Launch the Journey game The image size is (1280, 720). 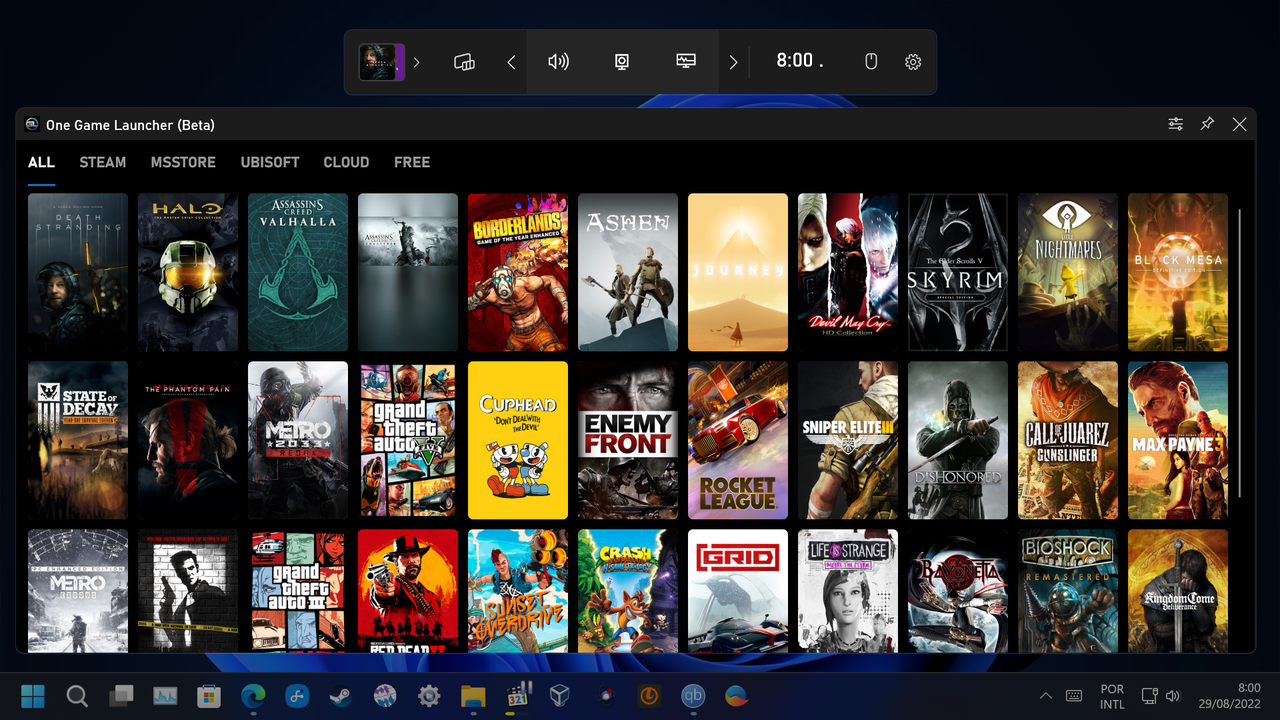click(x=738, y=272)
